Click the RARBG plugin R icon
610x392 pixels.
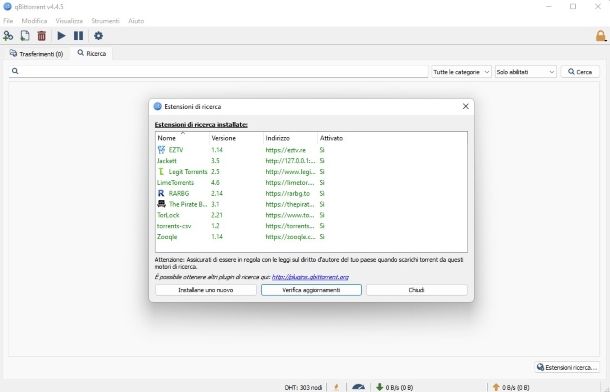161,193
